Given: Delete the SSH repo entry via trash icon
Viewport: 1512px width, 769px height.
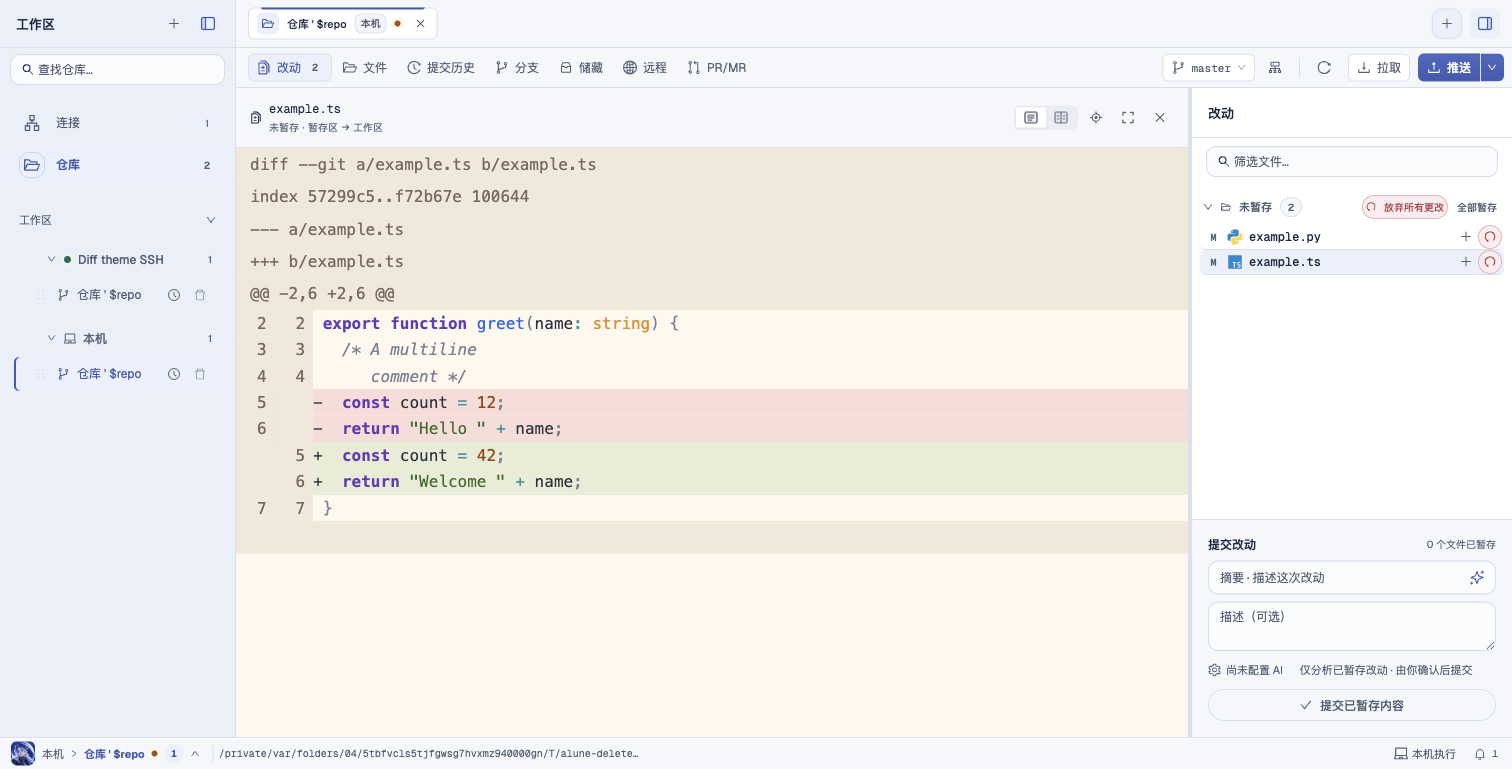Looking at the screenshot, I should coord(200,295).
